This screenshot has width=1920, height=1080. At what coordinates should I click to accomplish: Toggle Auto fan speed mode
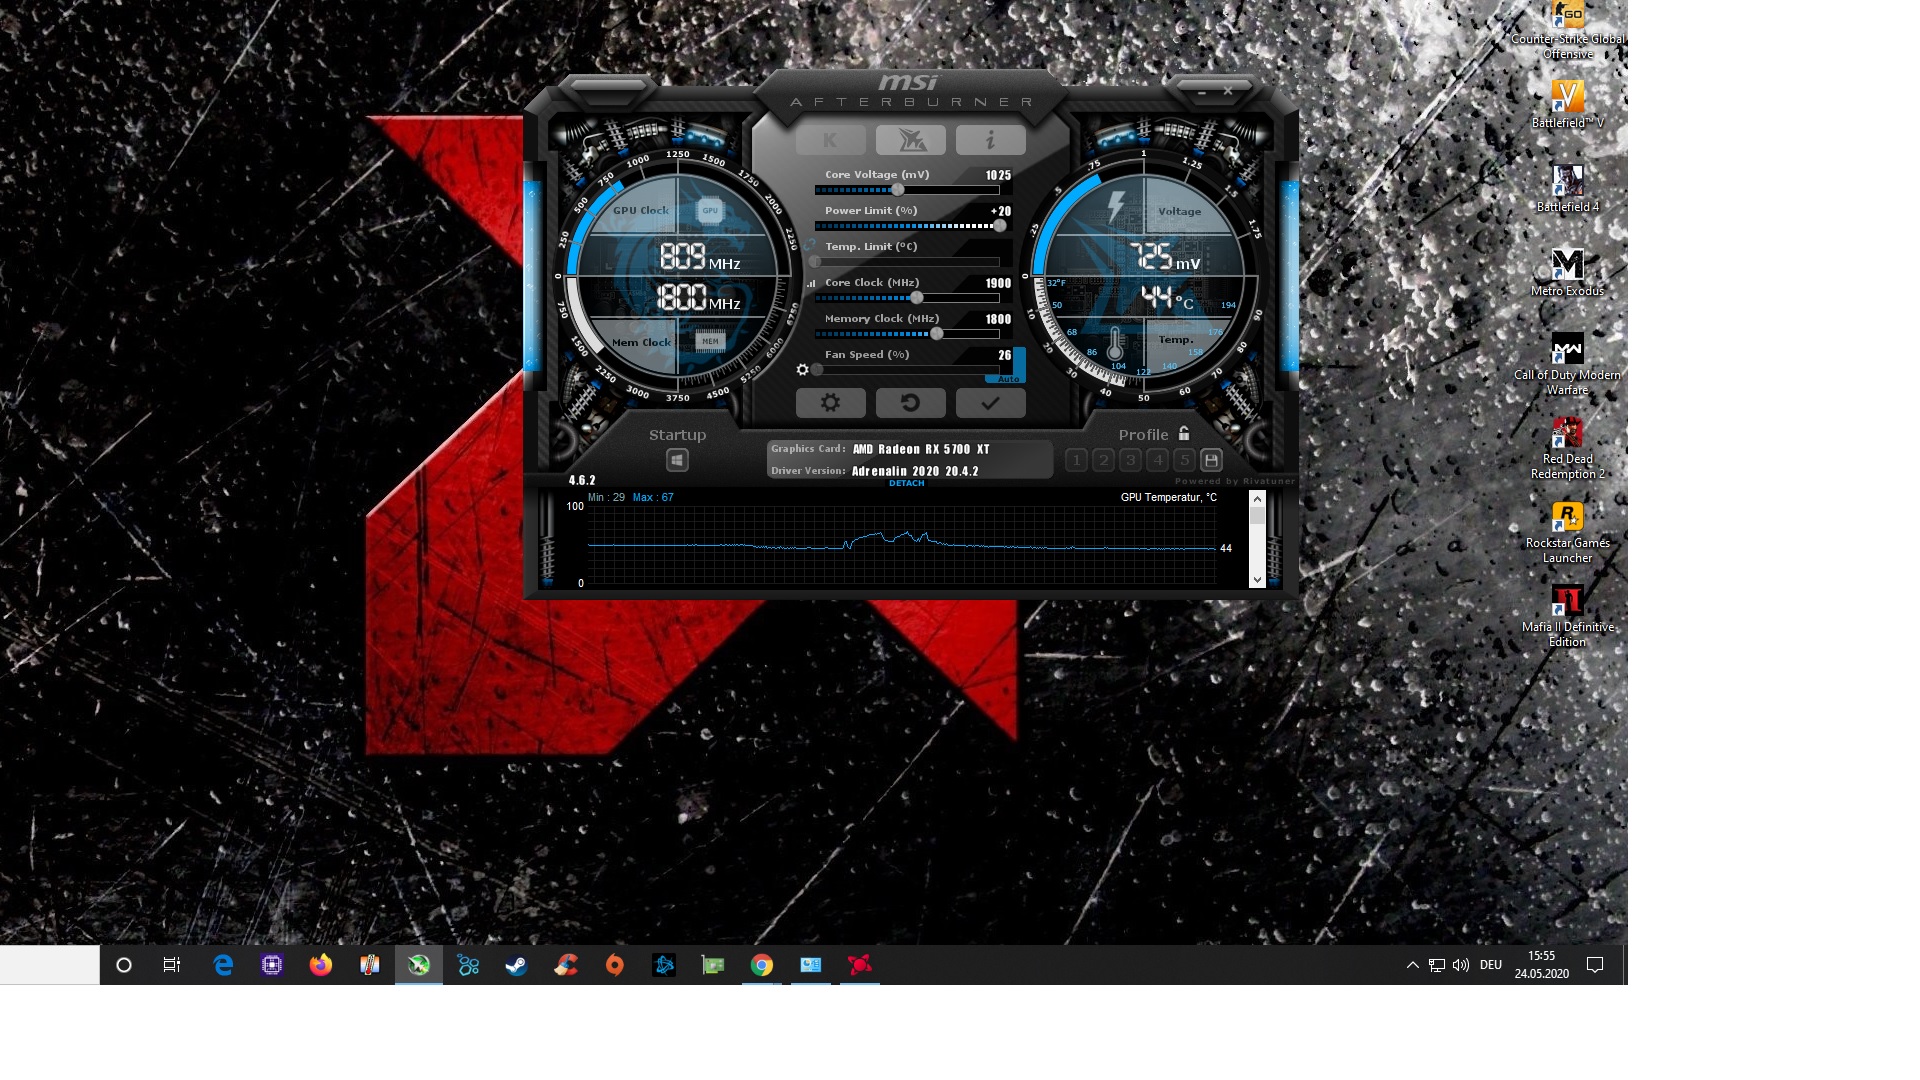1008,379
